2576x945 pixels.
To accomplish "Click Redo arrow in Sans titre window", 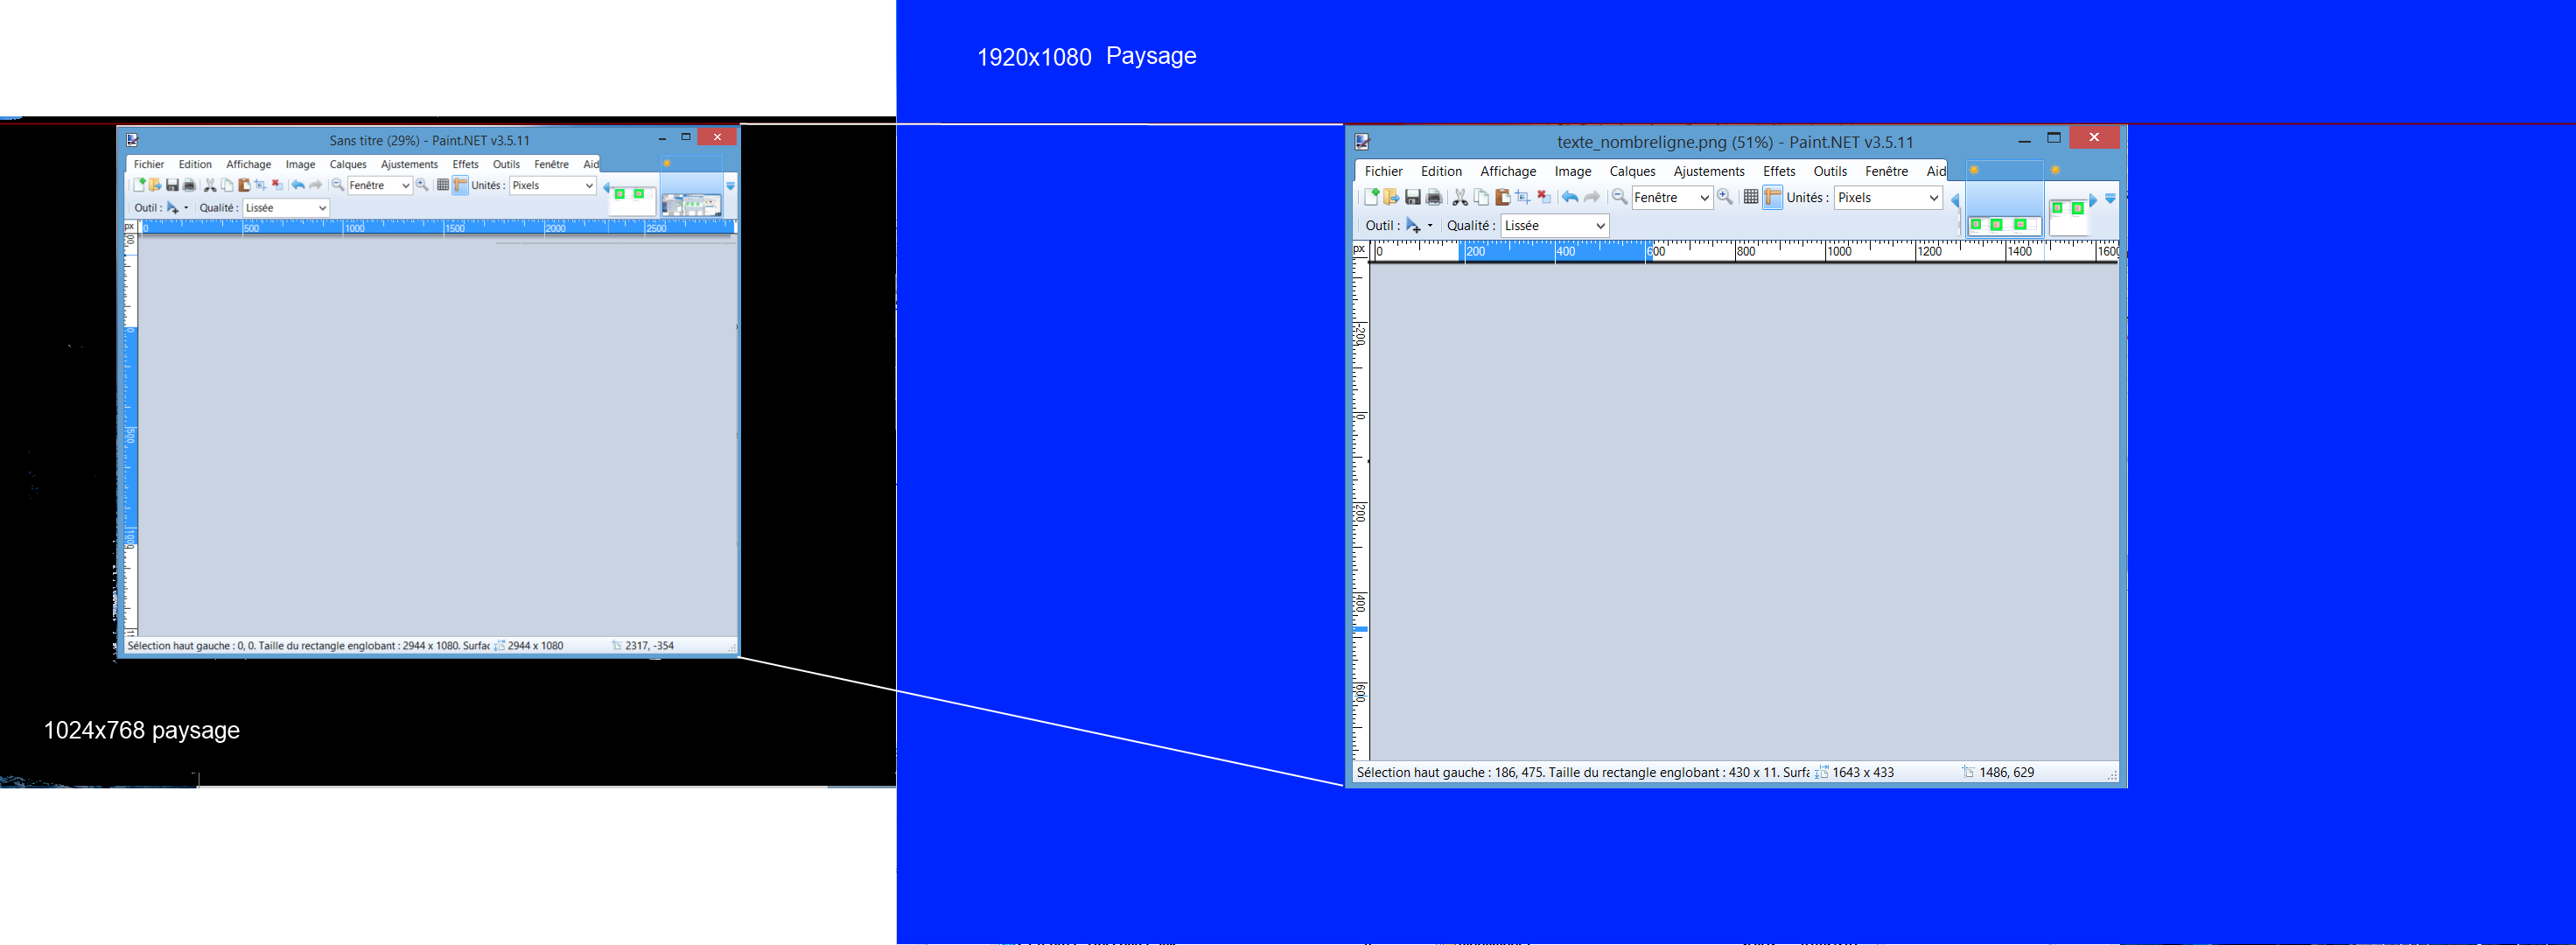I will [x=316, y=185].
